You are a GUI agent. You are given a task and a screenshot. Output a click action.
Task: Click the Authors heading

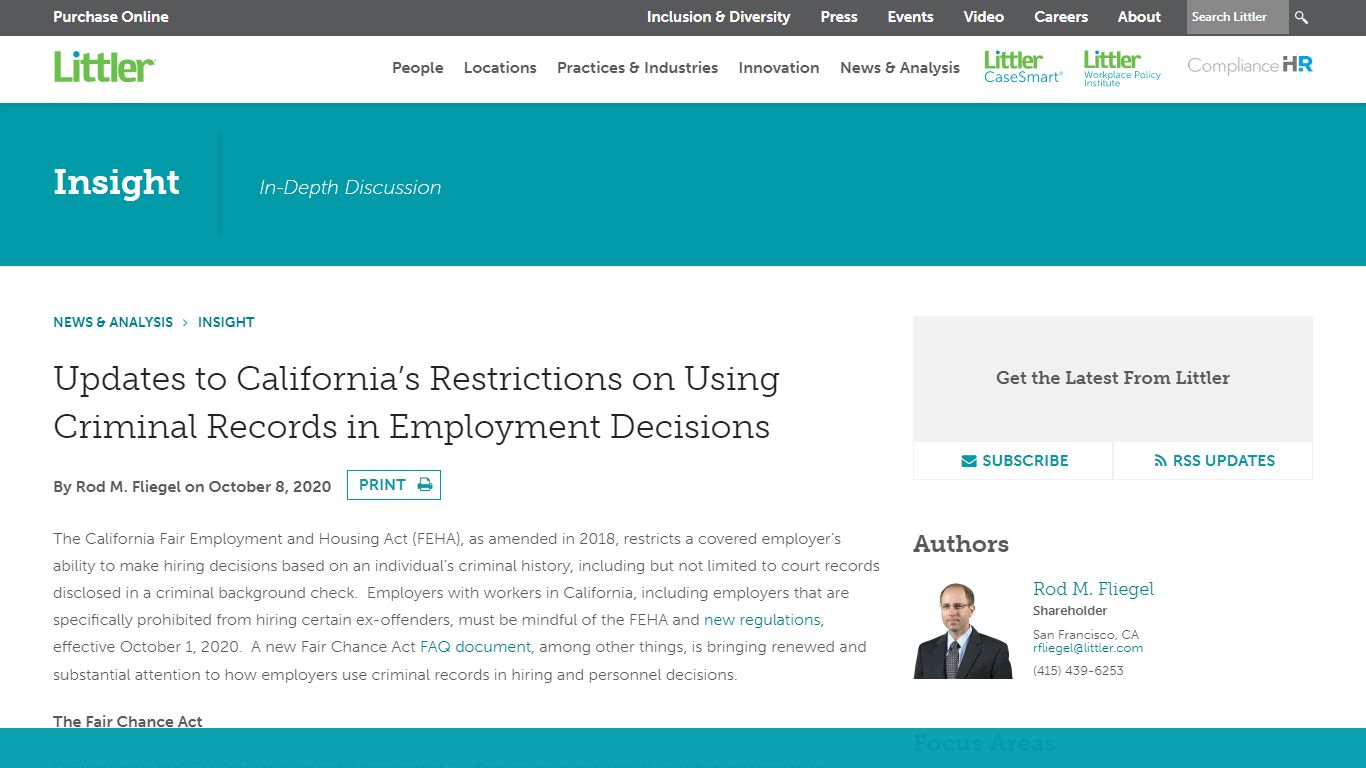pos(961,544)
